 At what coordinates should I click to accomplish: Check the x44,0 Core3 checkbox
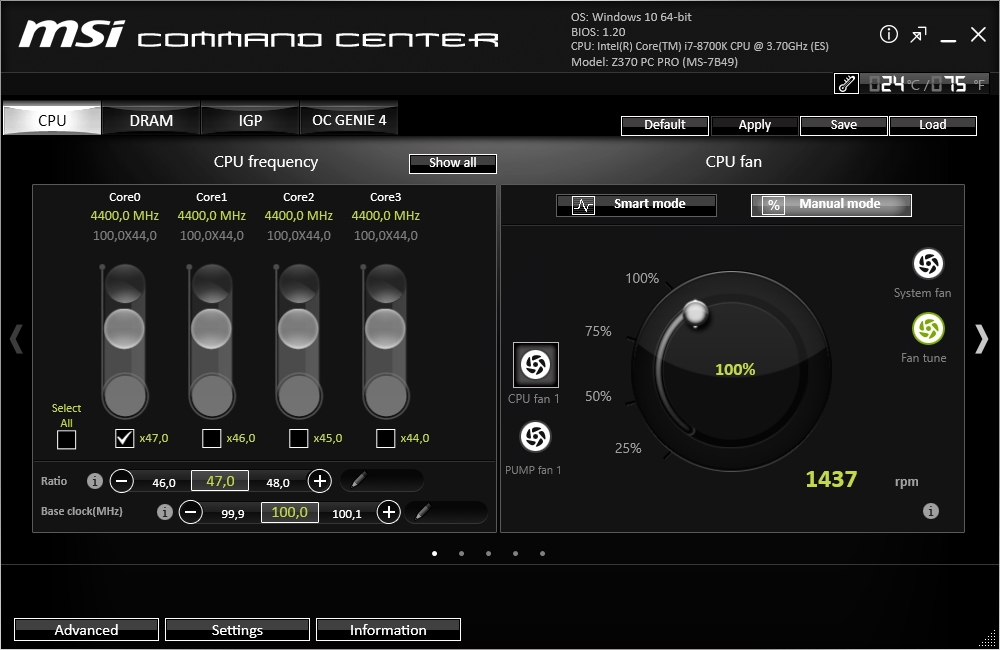pos(385,438)
